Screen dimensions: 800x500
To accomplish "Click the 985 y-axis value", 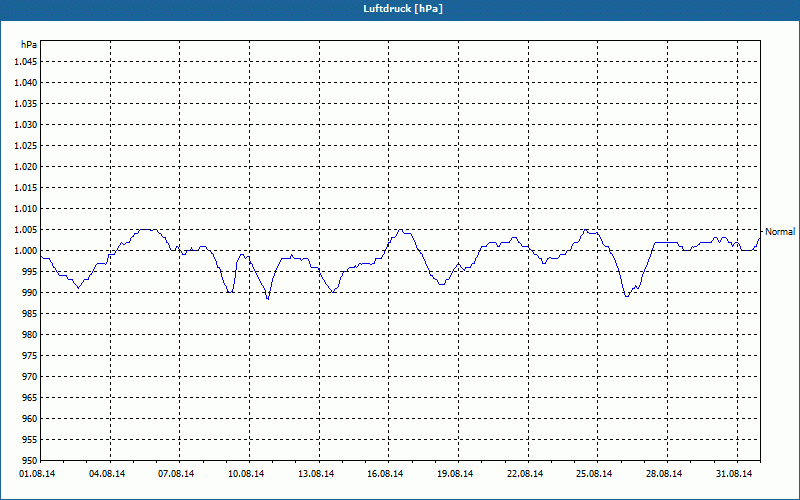I will pos(31,314).
